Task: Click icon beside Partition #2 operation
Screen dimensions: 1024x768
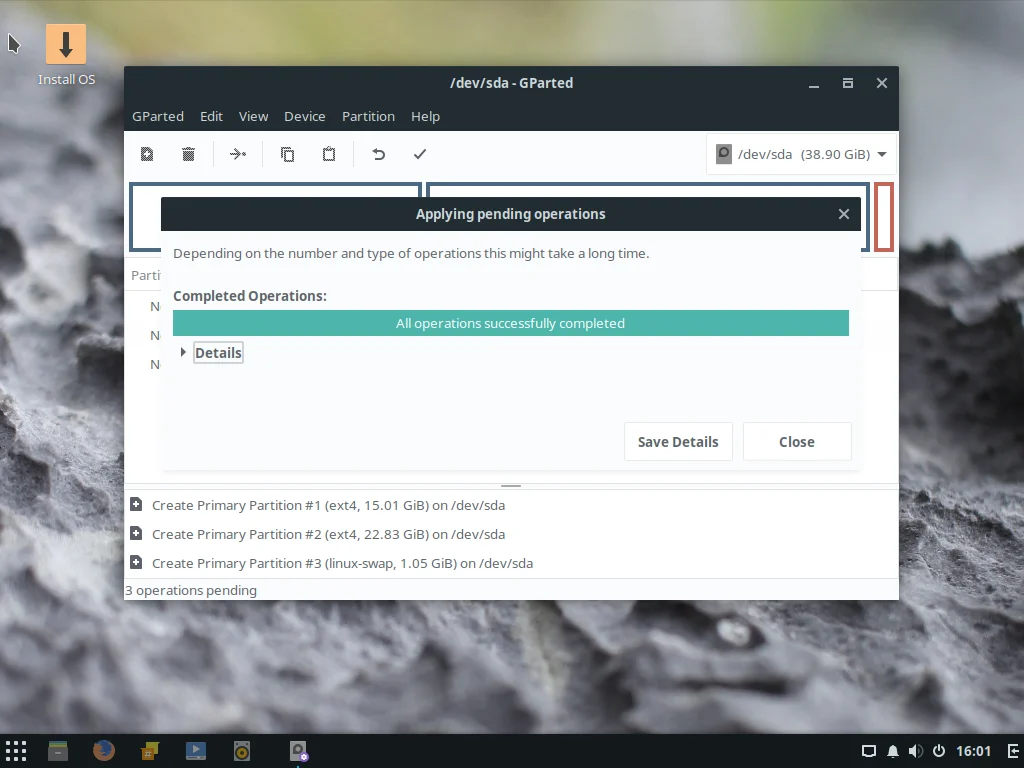Action: click(136, 534)
